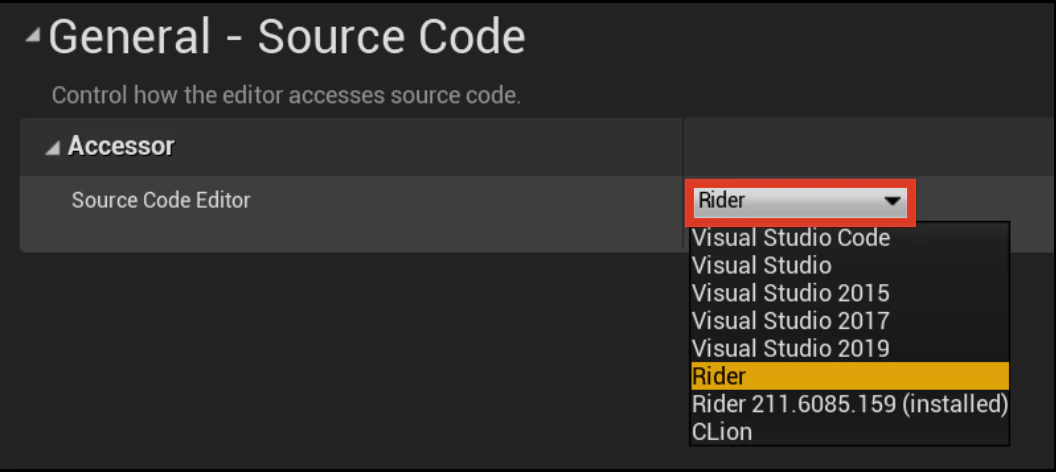Pick Rider 211.6085.159 (installed) option

(x=850, y=404)
